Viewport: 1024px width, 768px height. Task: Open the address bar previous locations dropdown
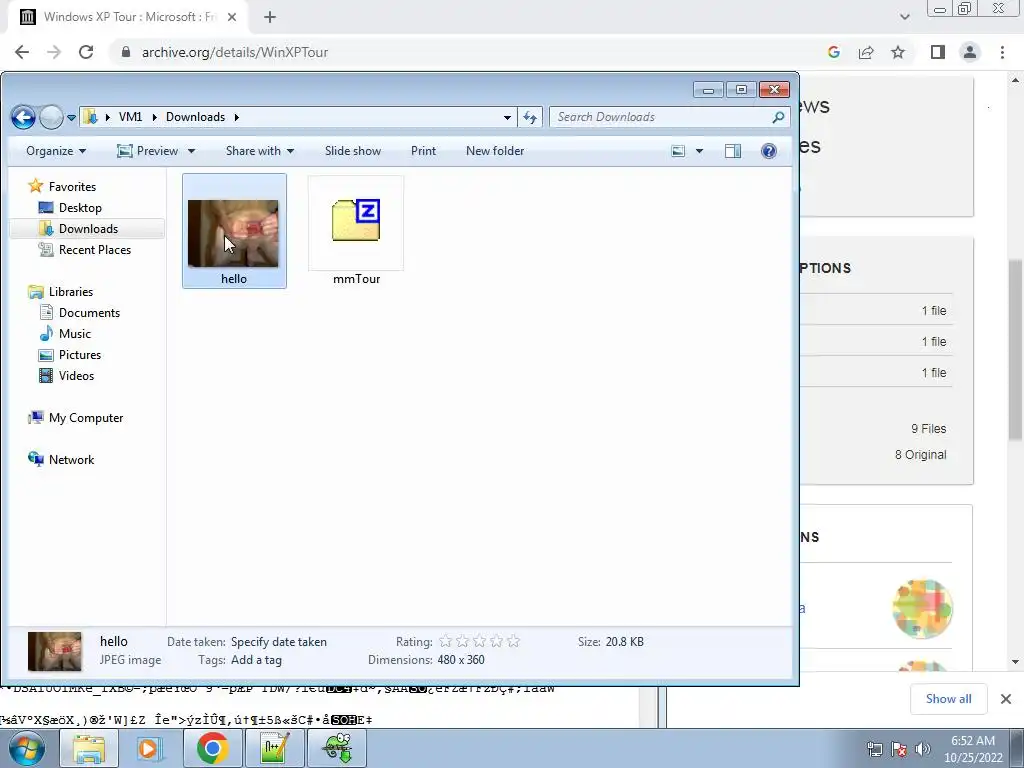pyautogui.click(x=507, y=118)
